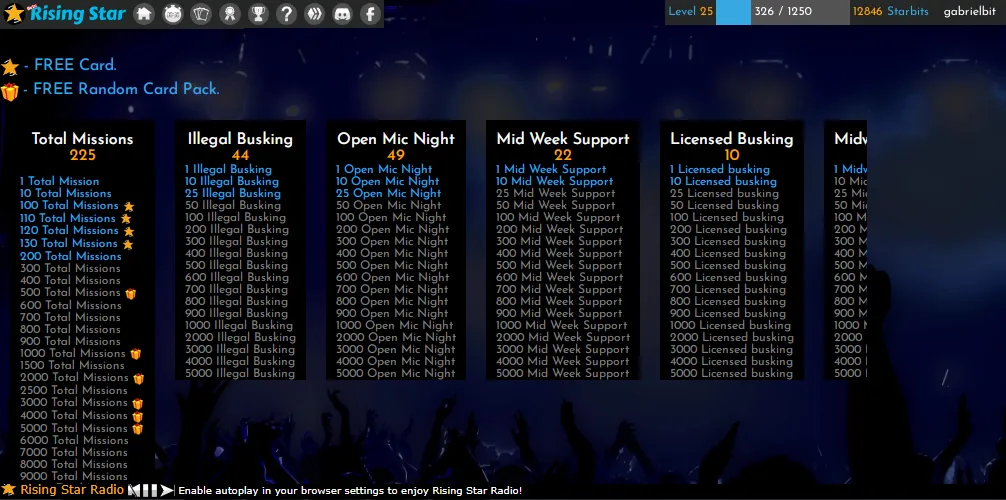Image resolution: width=1006 pixels, height=500 pixels.
Task: Open the Discord icon
Action: coord(343,13)
